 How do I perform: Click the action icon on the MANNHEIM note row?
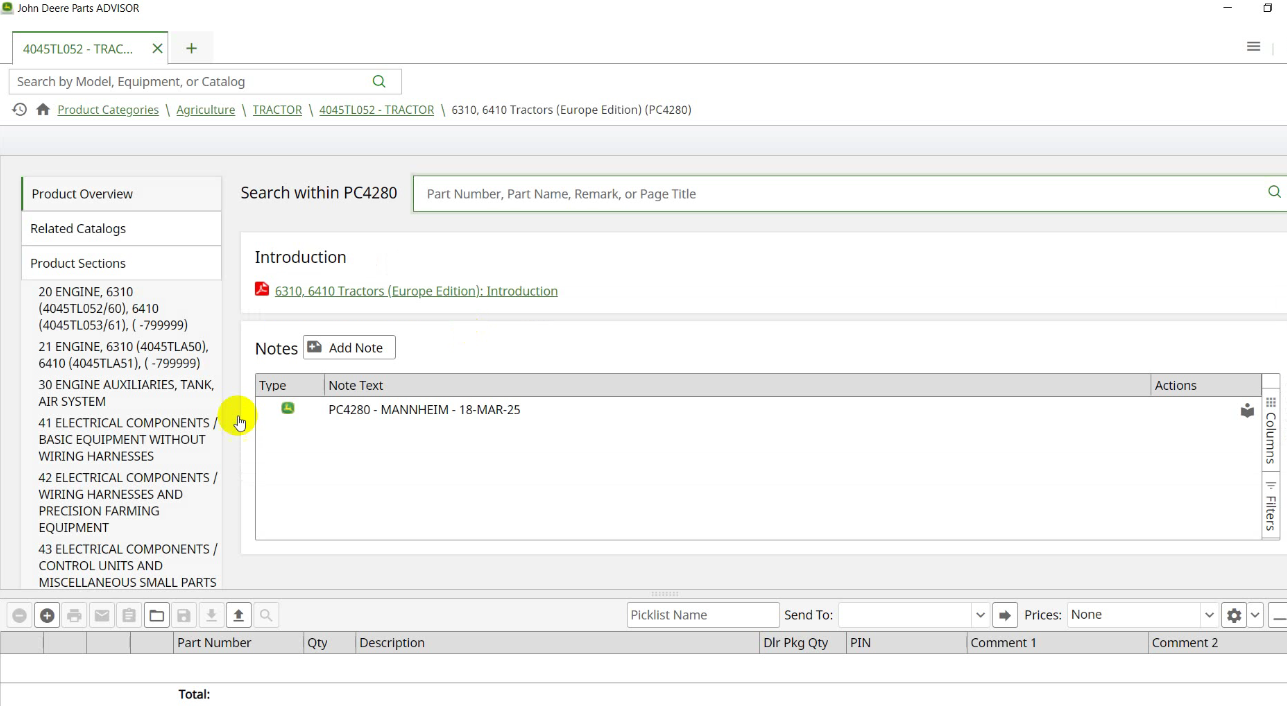coord(1247,410)
